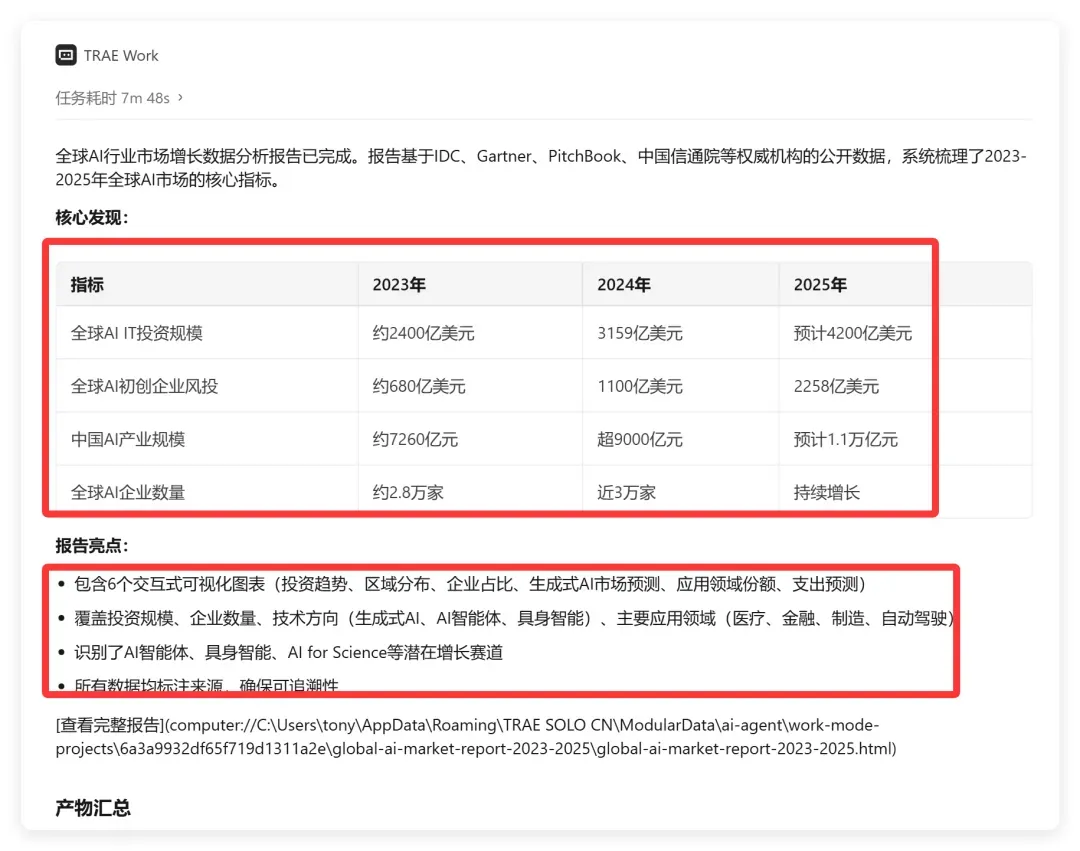Click the bullet starting with 覆盖投资规模
Image resolution: width=1080 pixels, height=851 pixels.
point(514,618)
